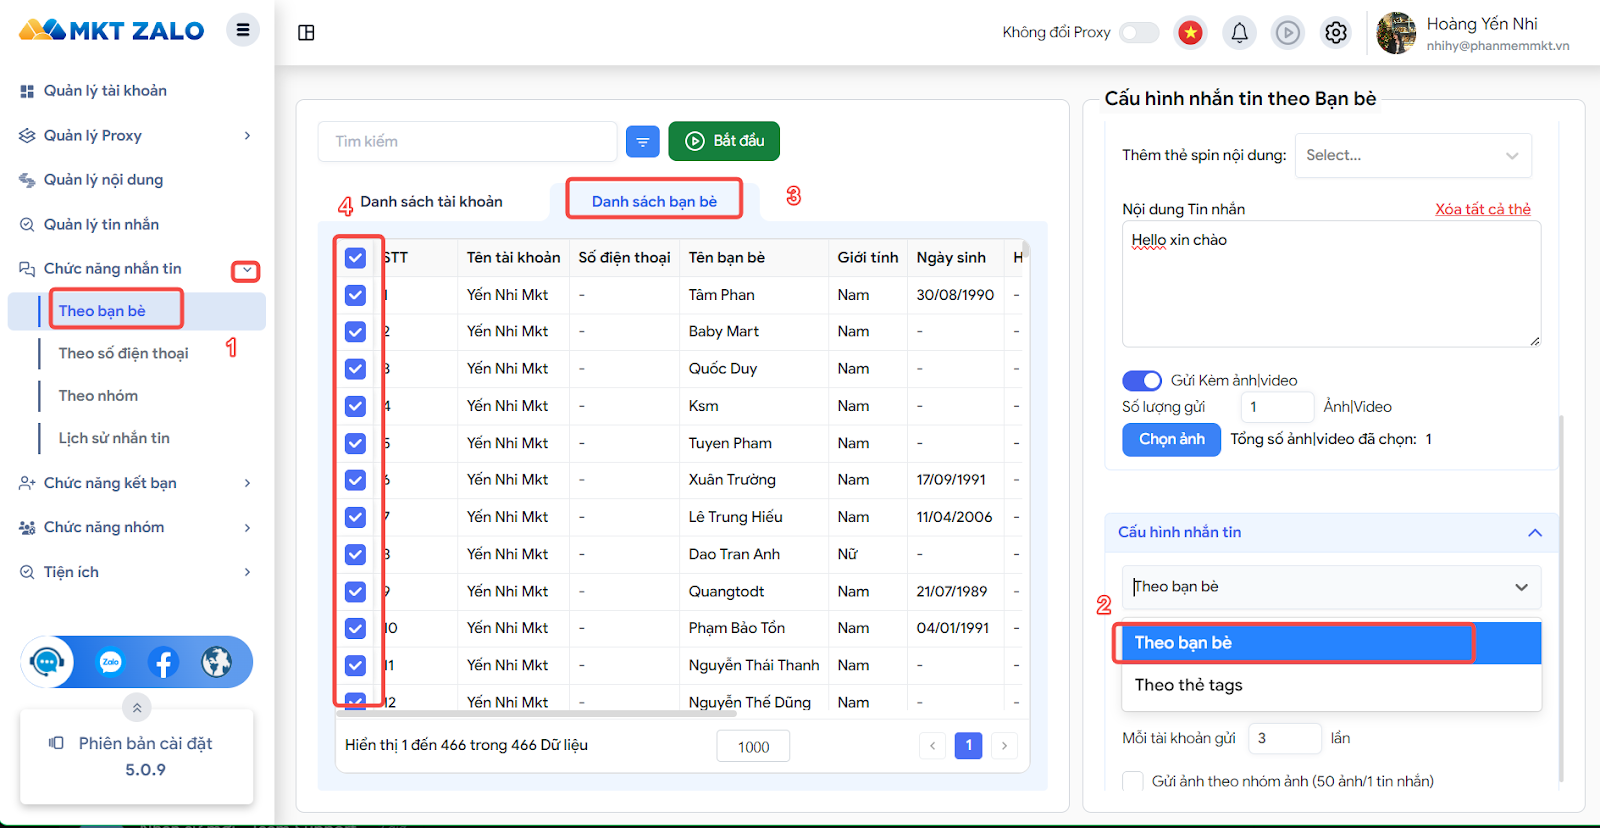The width and height of the screenshot is (1600, 828).
Task: Open Lịch sử nhắn tin sidebar item
Action: coord(114,438)
